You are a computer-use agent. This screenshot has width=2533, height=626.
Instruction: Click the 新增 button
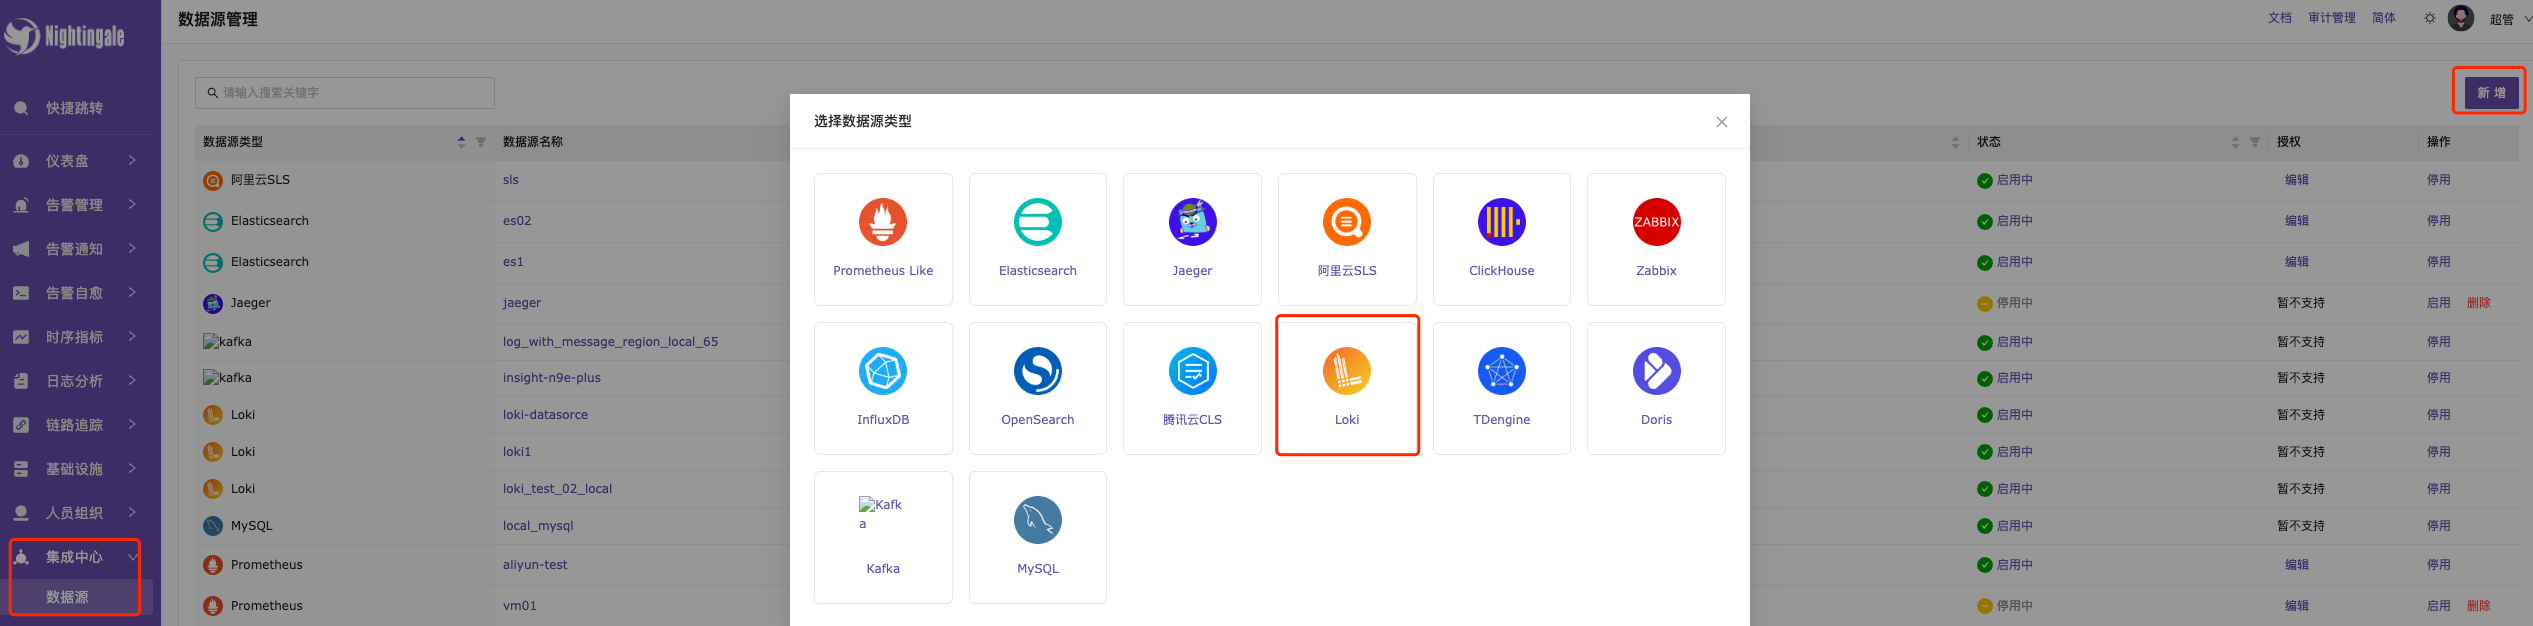click(2490, 93)
